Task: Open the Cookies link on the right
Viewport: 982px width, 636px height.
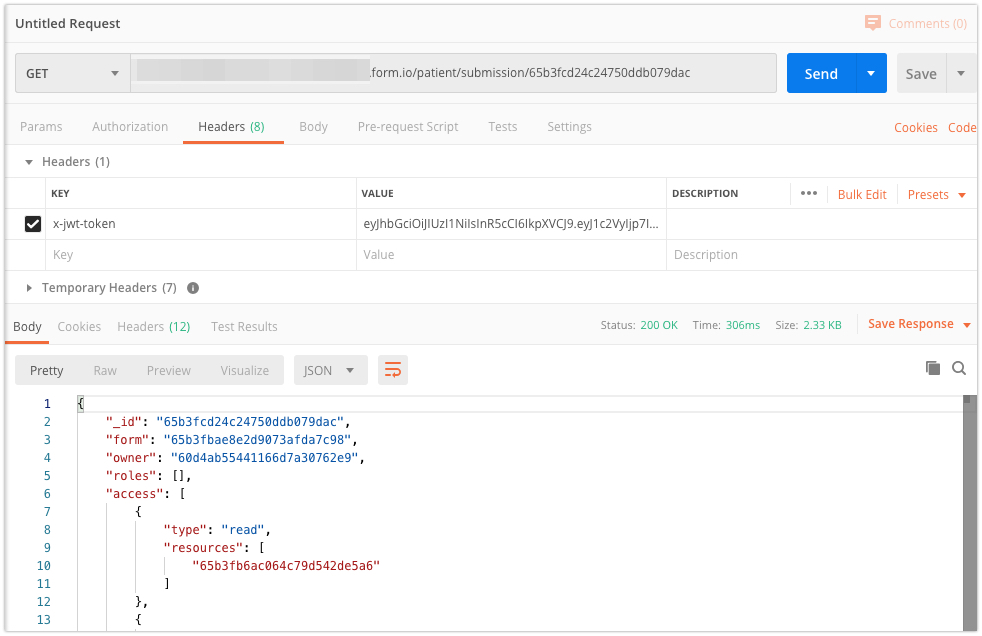Action: [915, 127]
